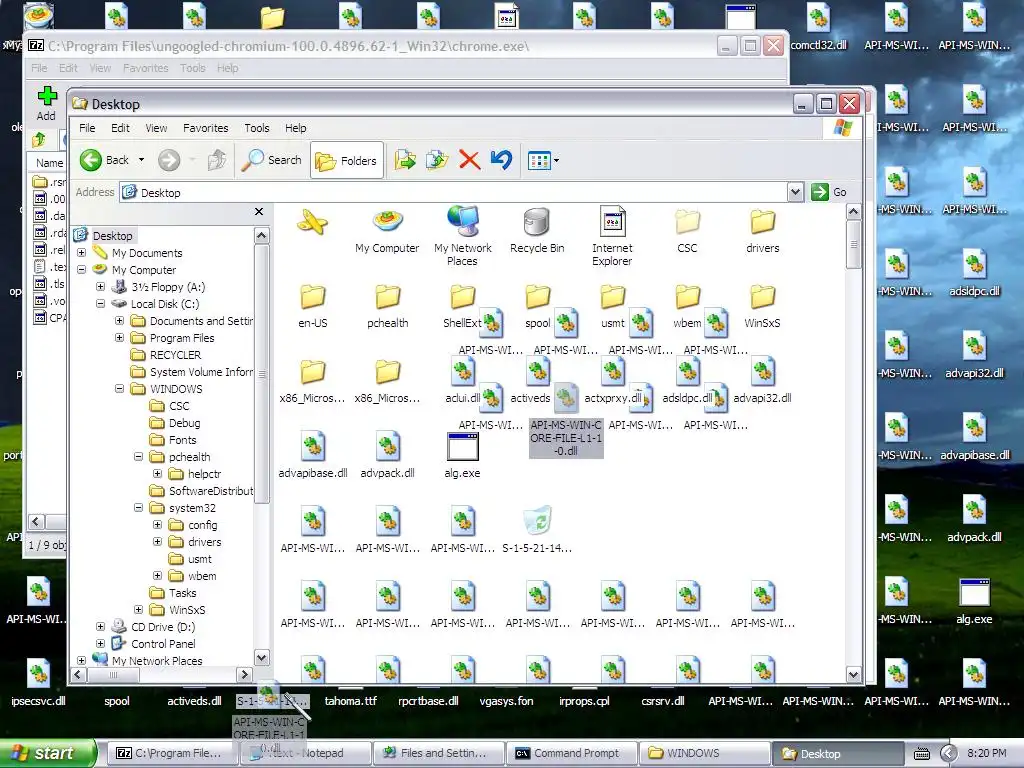Select the advpack.dll file icon in file pane
1024x768 pixels.
click(x=387, y=455)
